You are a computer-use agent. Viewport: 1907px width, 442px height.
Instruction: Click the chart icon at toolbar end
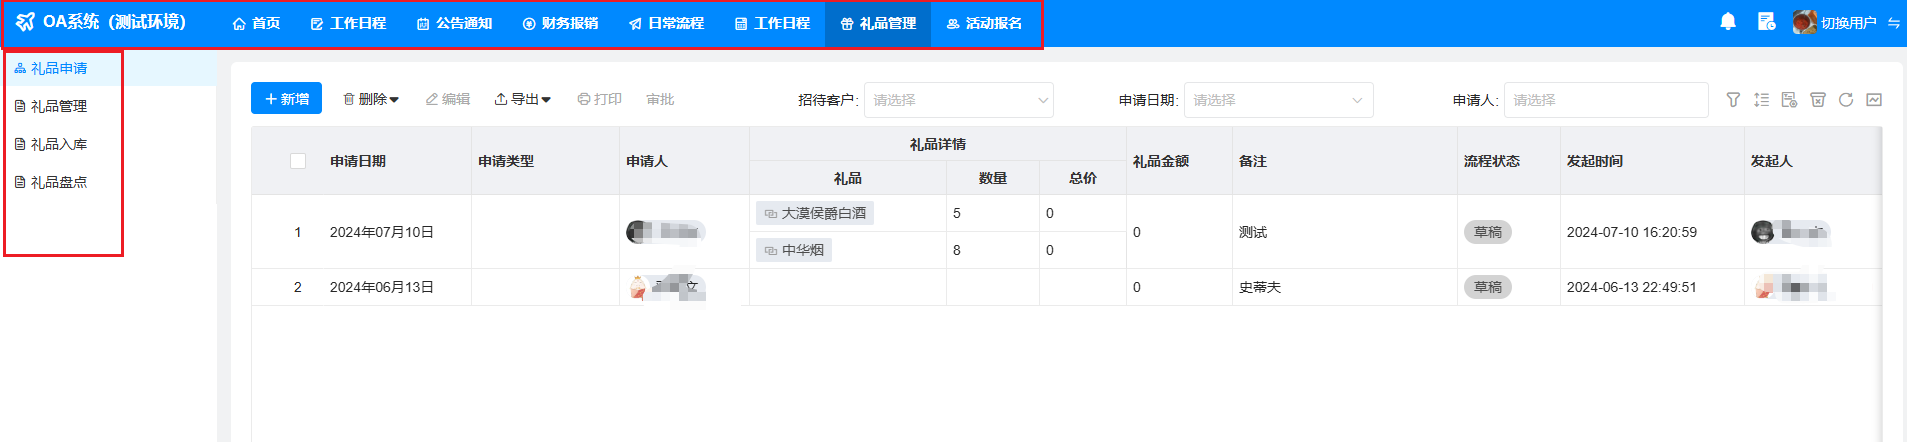click(1874, 100)
